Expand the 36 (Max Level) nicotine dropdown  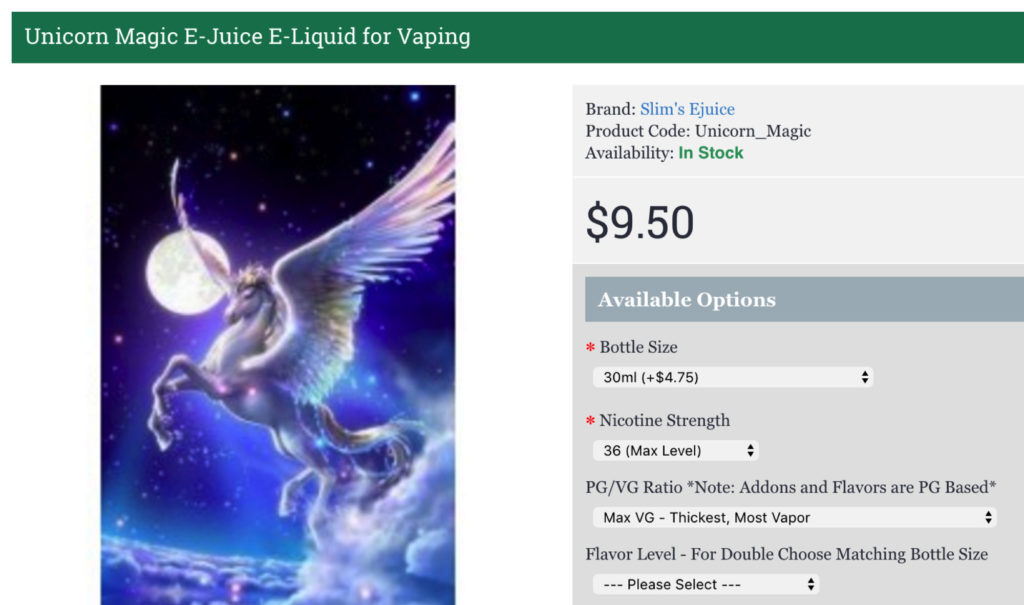(x=675, y=450)
